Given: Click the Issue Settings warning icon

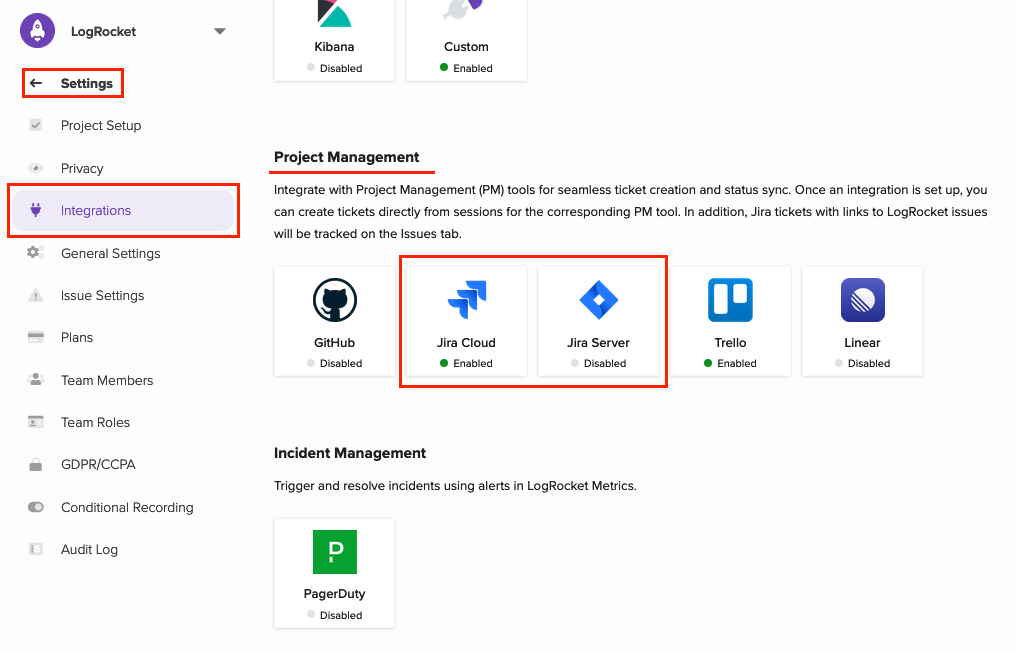Looking at the screenshot, I should [36, 295].
